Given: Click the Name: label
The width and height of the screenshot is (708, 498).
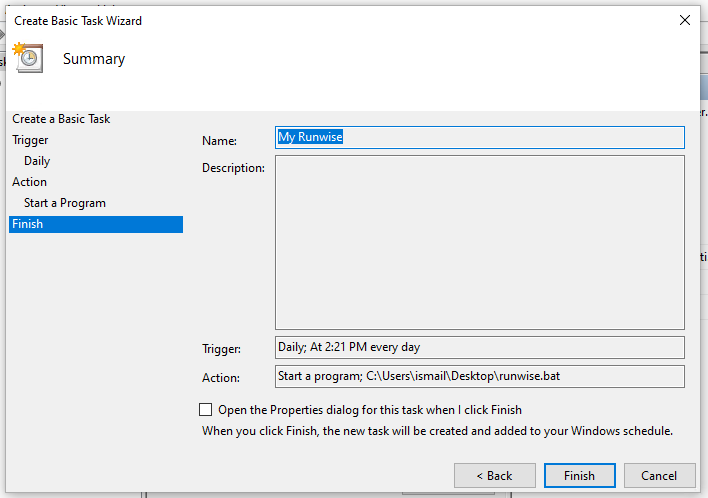Looking at the screenshot, I should point(219,141).
